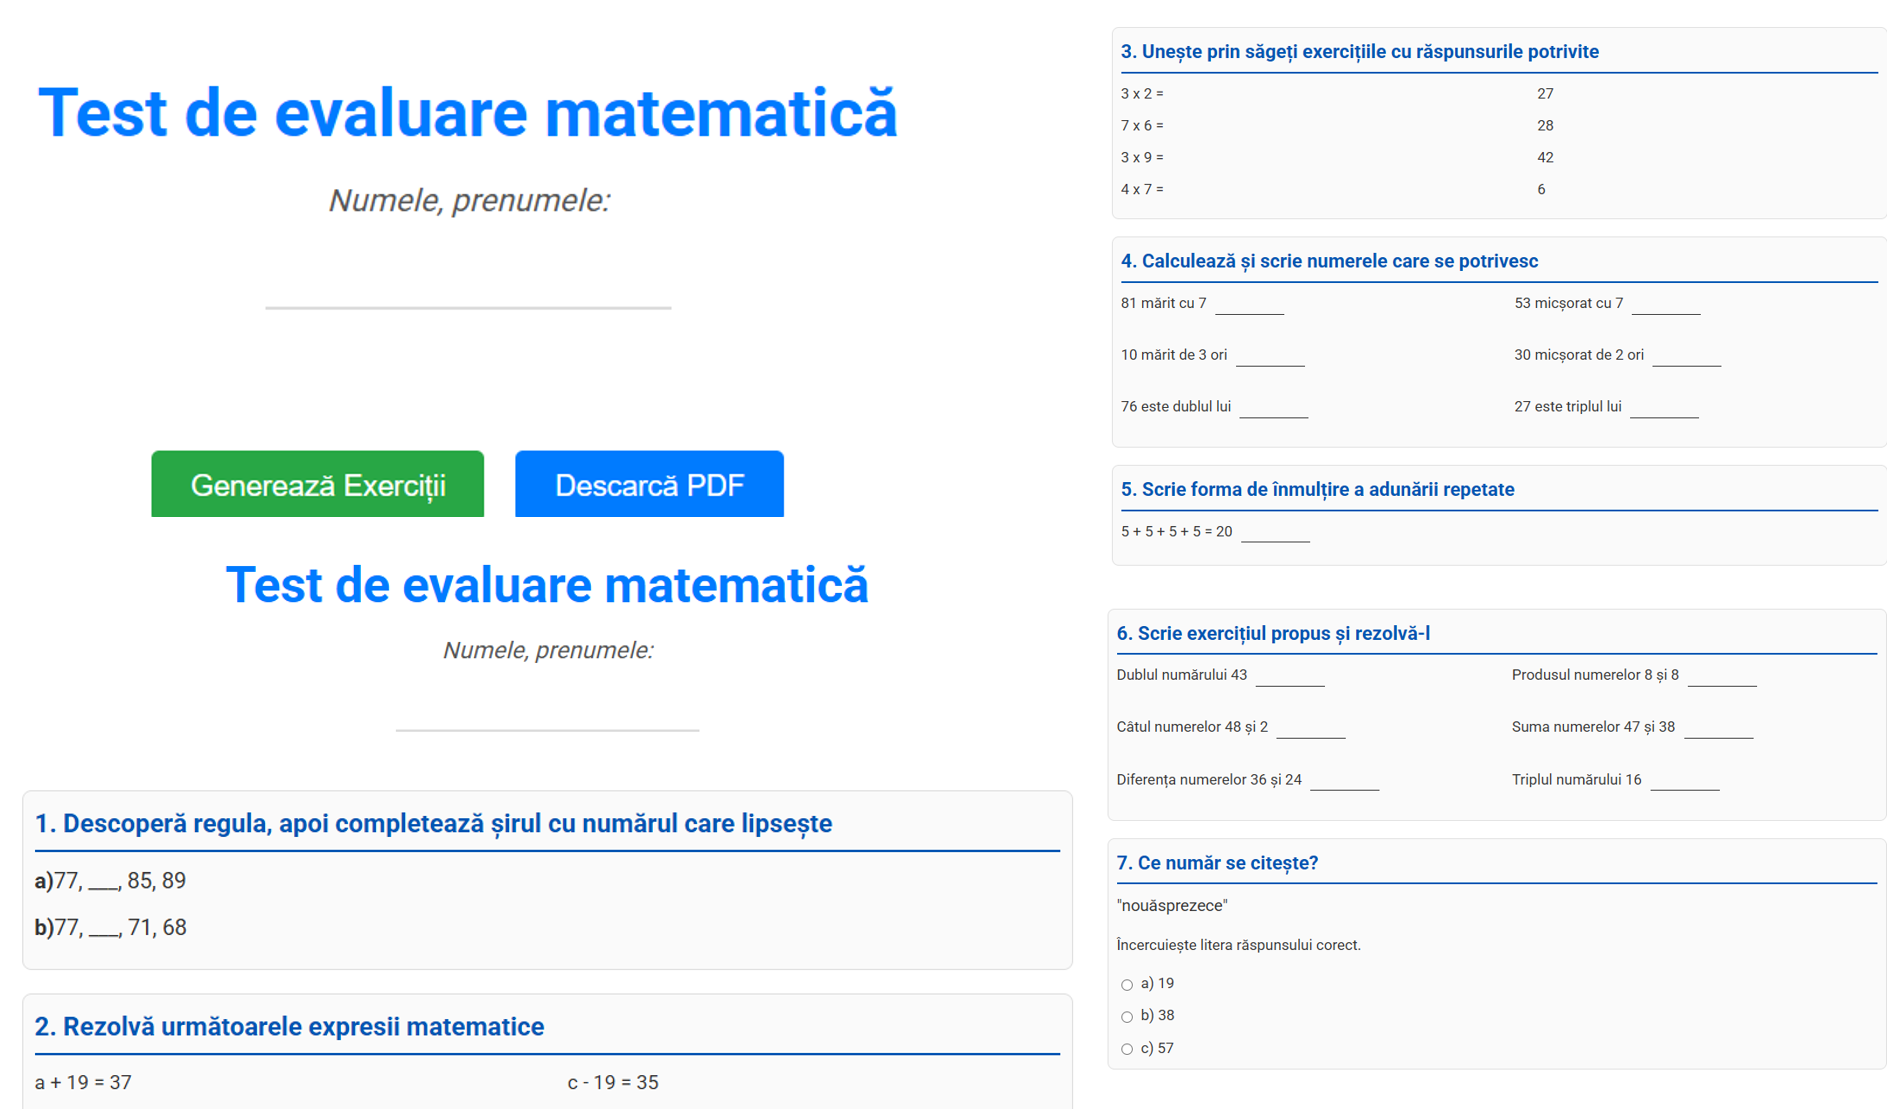Click the blue Descarcă PDF button

[649, 485]
